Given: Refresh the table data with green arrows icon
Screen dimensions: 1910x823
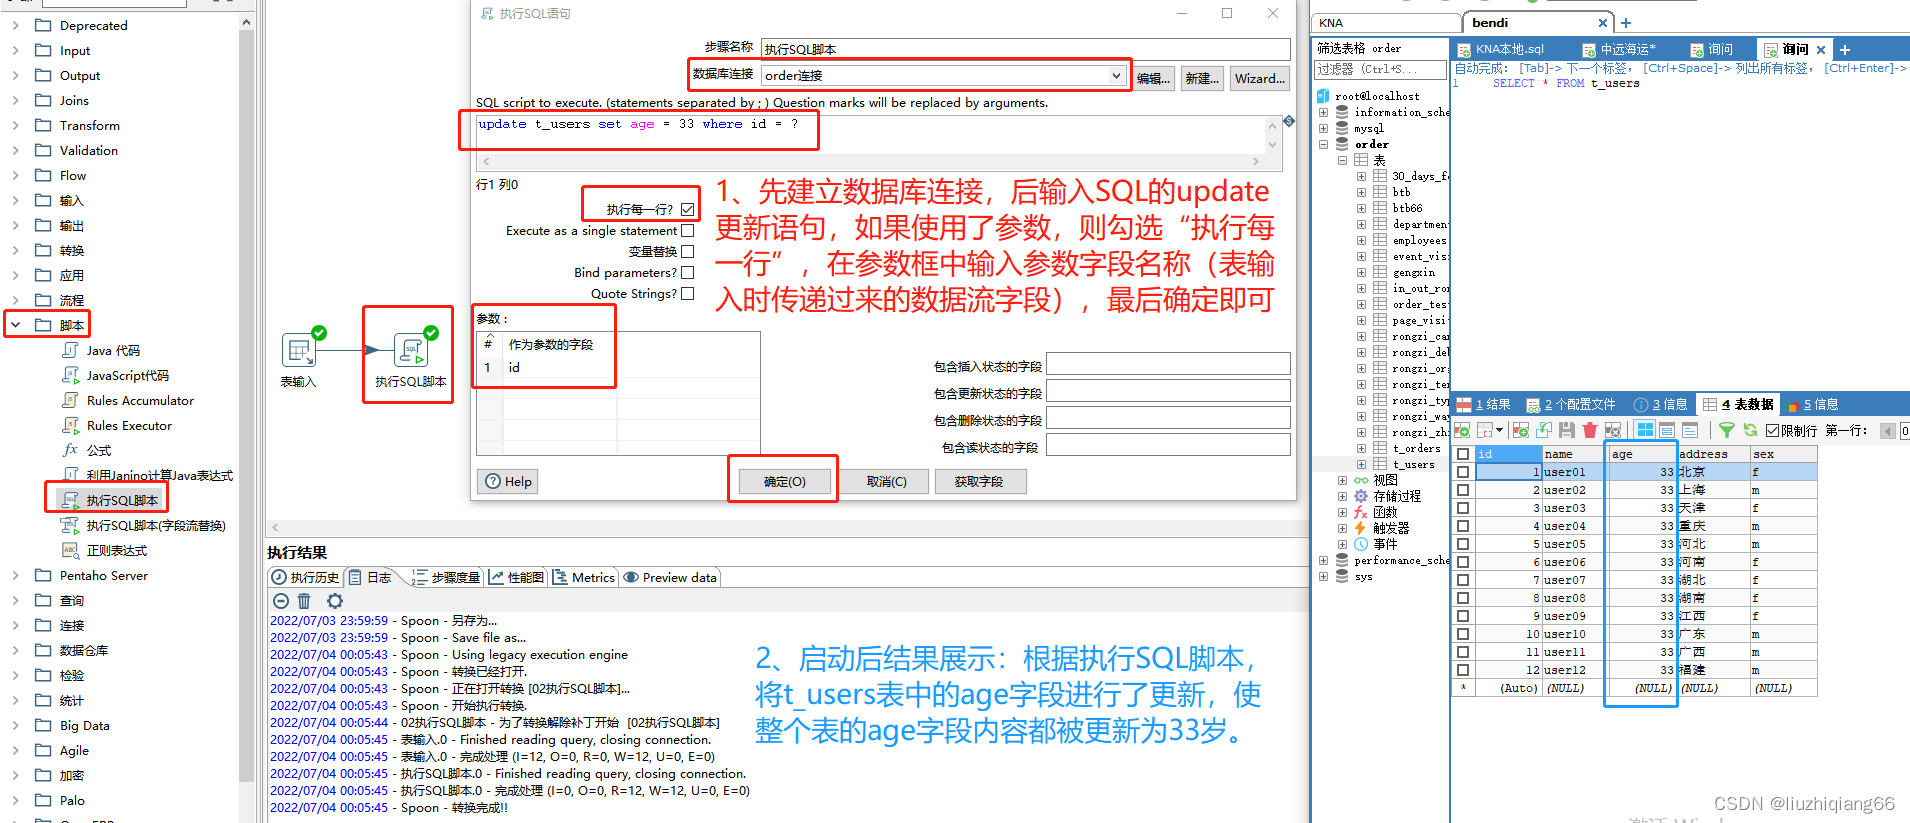Looking at the screenshot, I should [1750, 430].
